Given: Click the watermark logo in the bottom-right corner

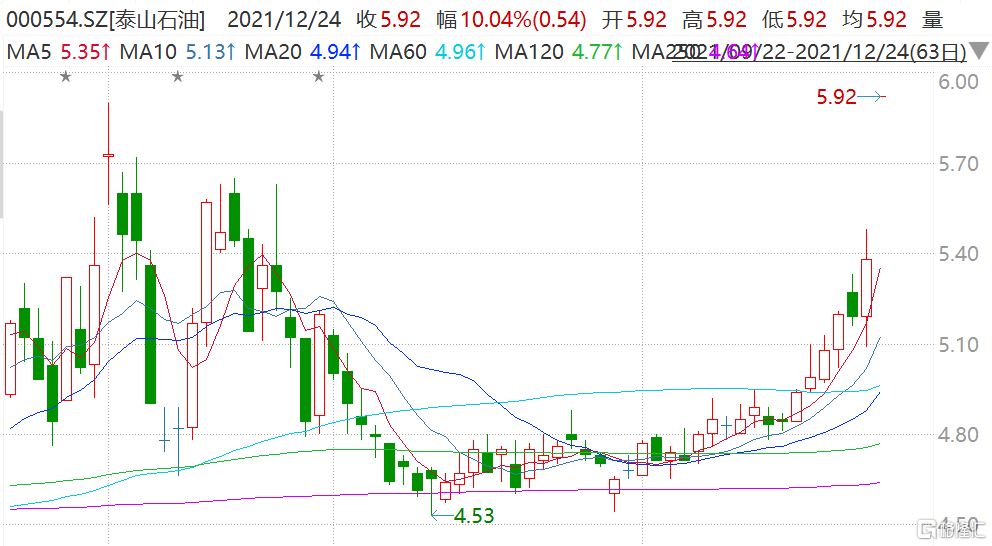Looking at the screenshot, I should click(x=951, y=527).
